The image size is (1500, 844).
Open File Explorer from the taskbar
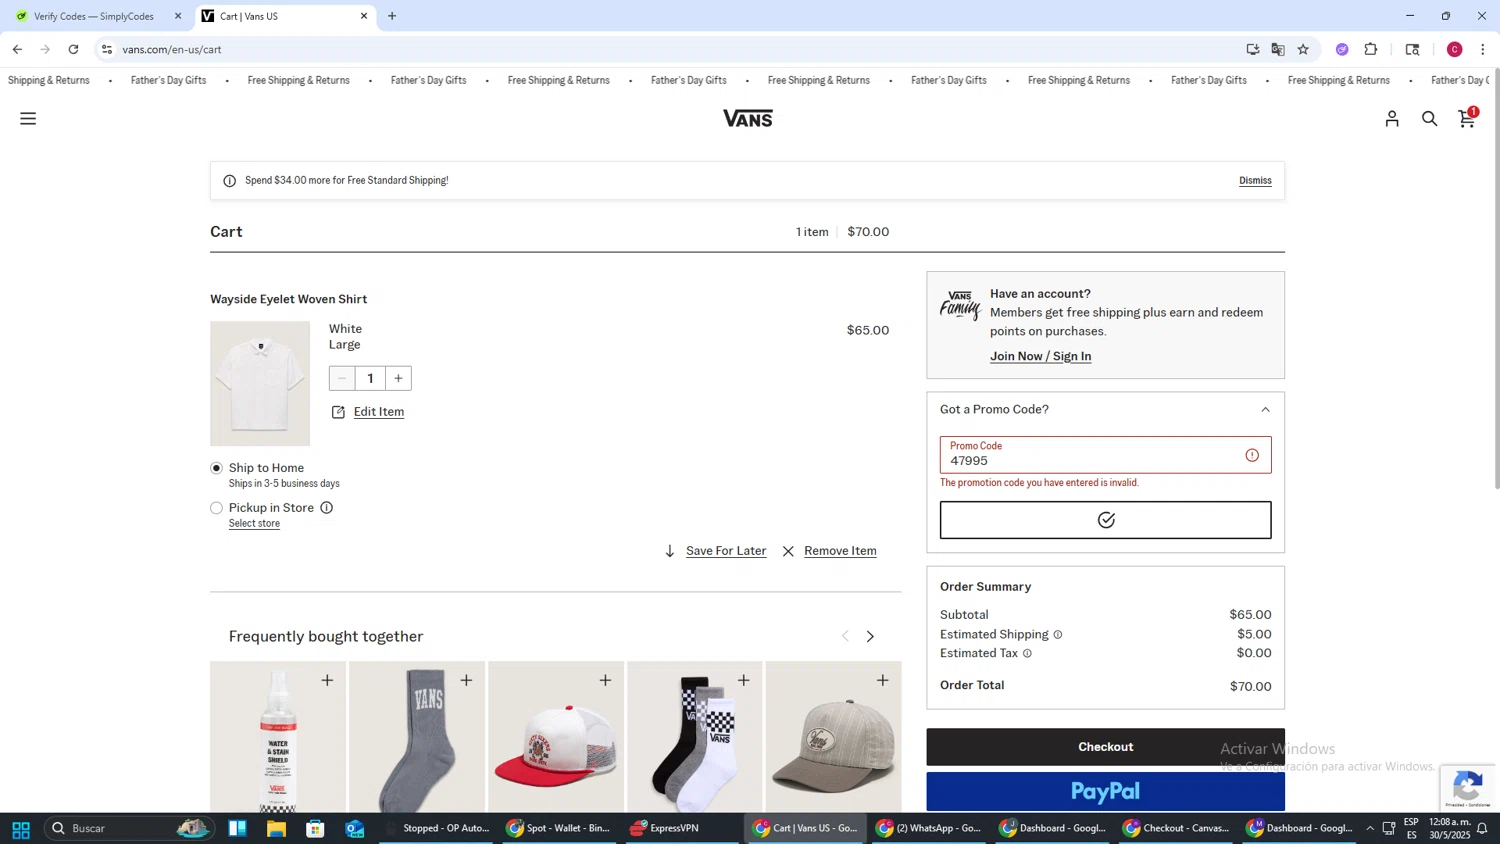(276, 829)
